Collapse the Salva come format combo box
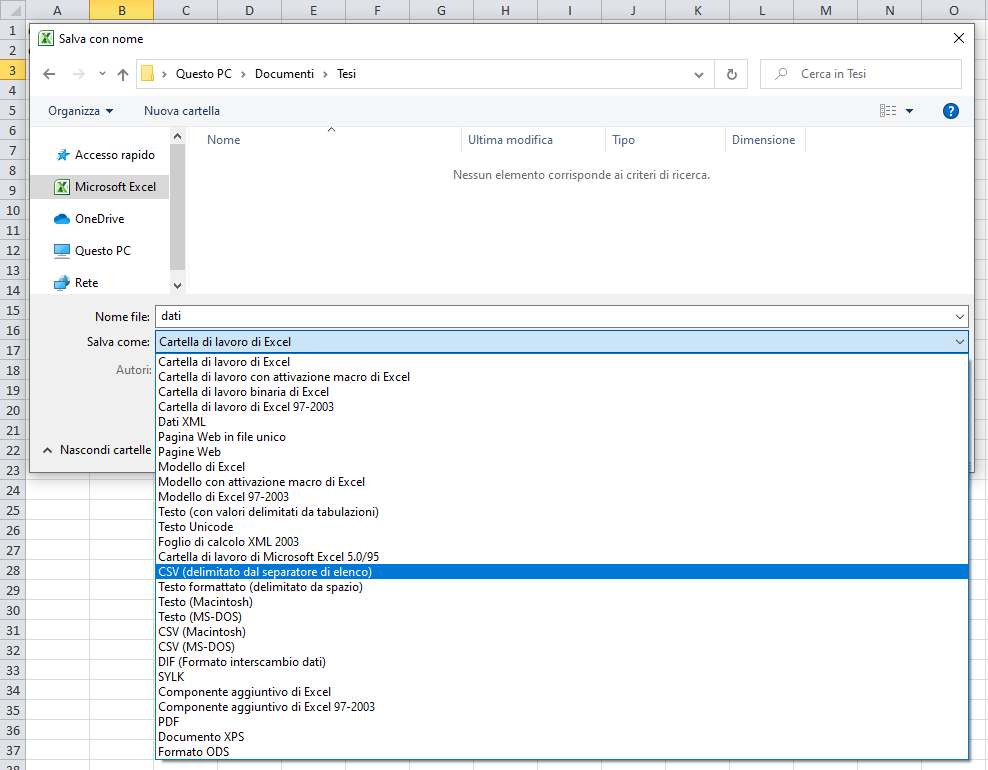The width and height of the screenshot is (988, 770). pos(561,342)
